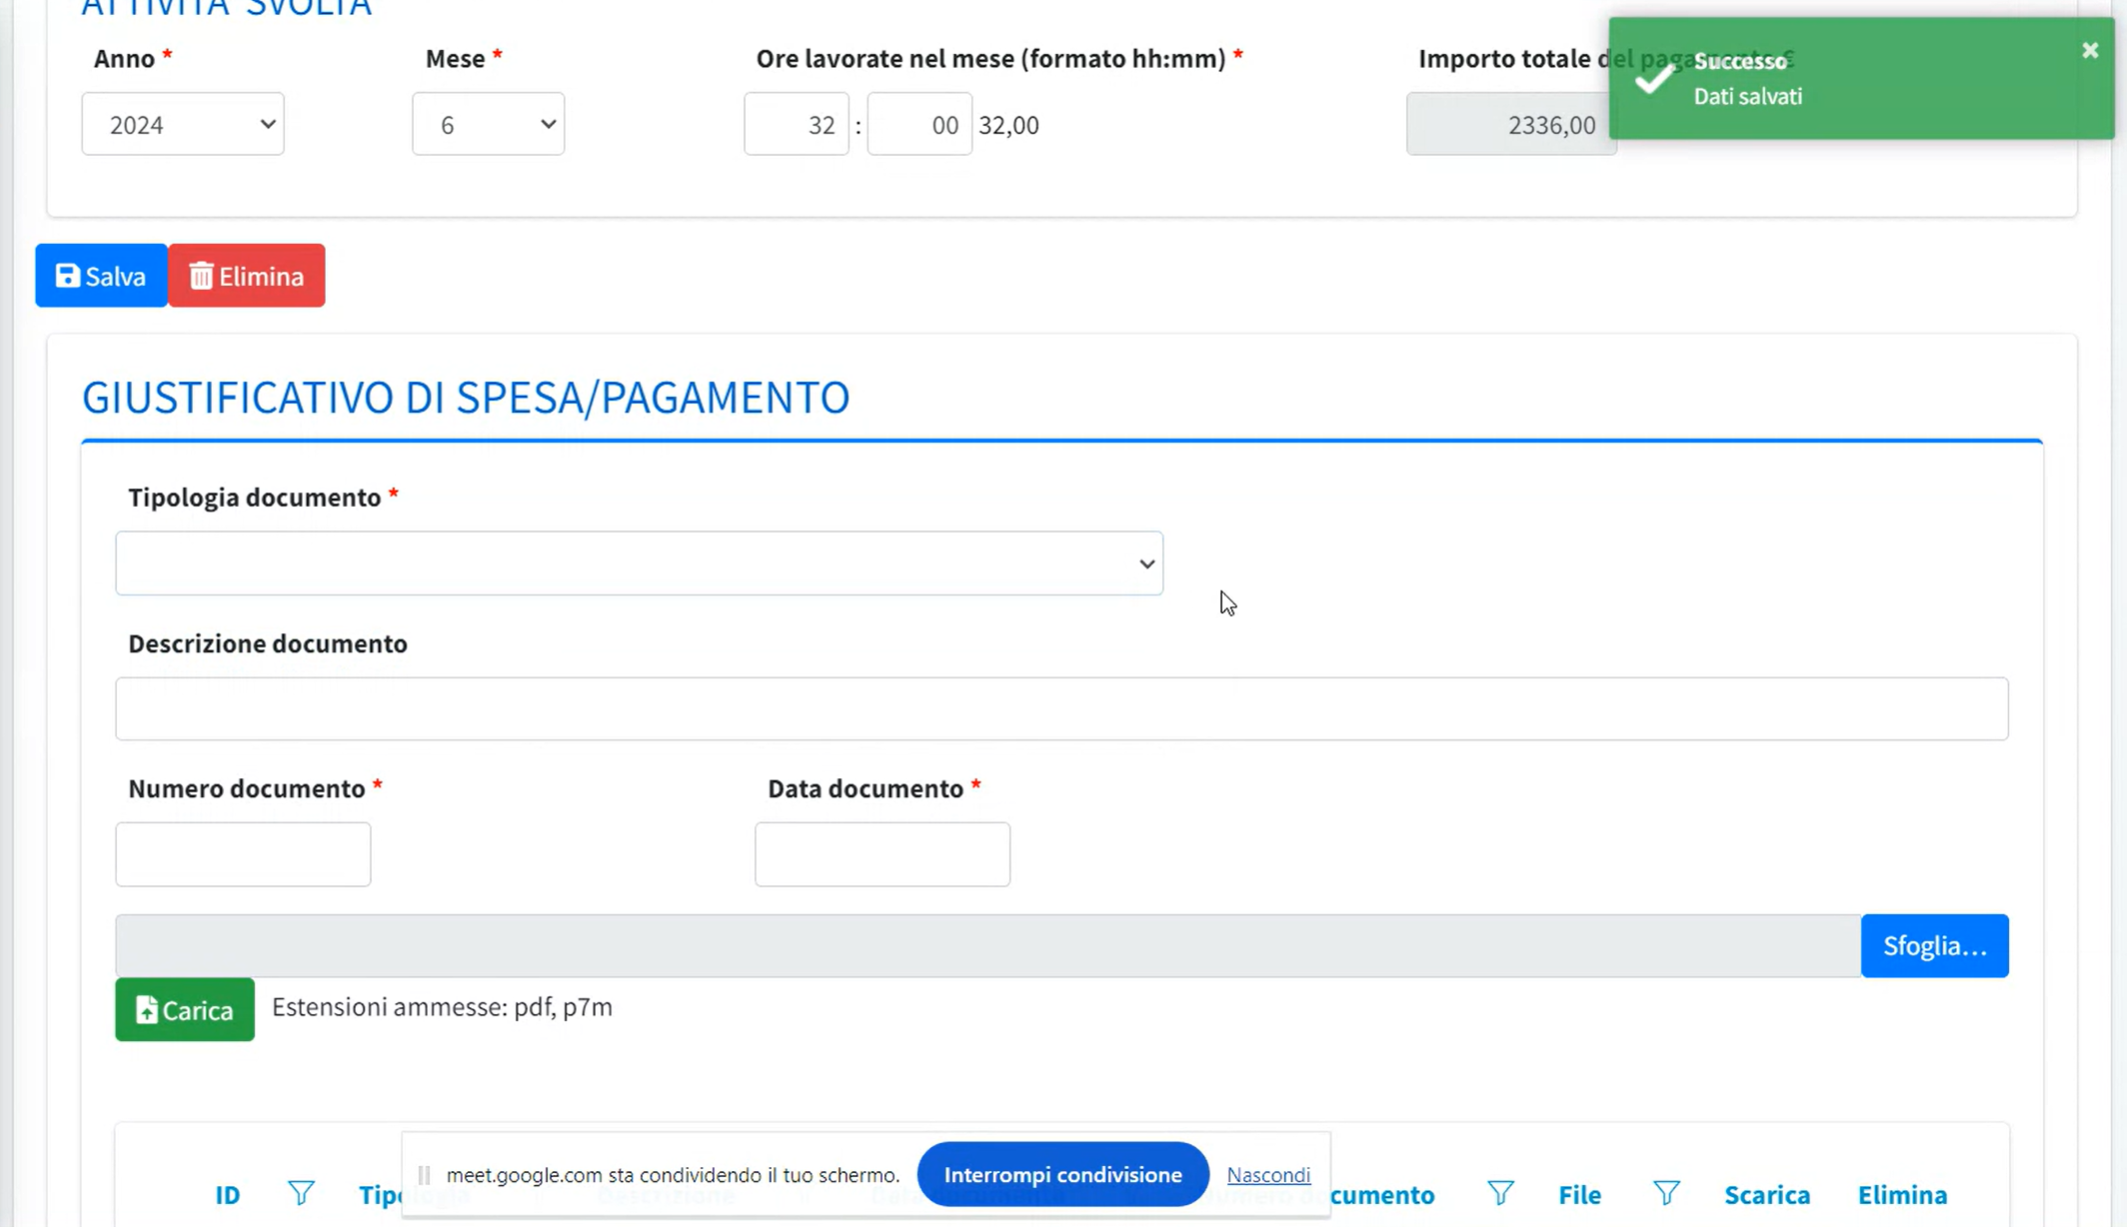
Task: Click the grey file path box
Action: 988,946
